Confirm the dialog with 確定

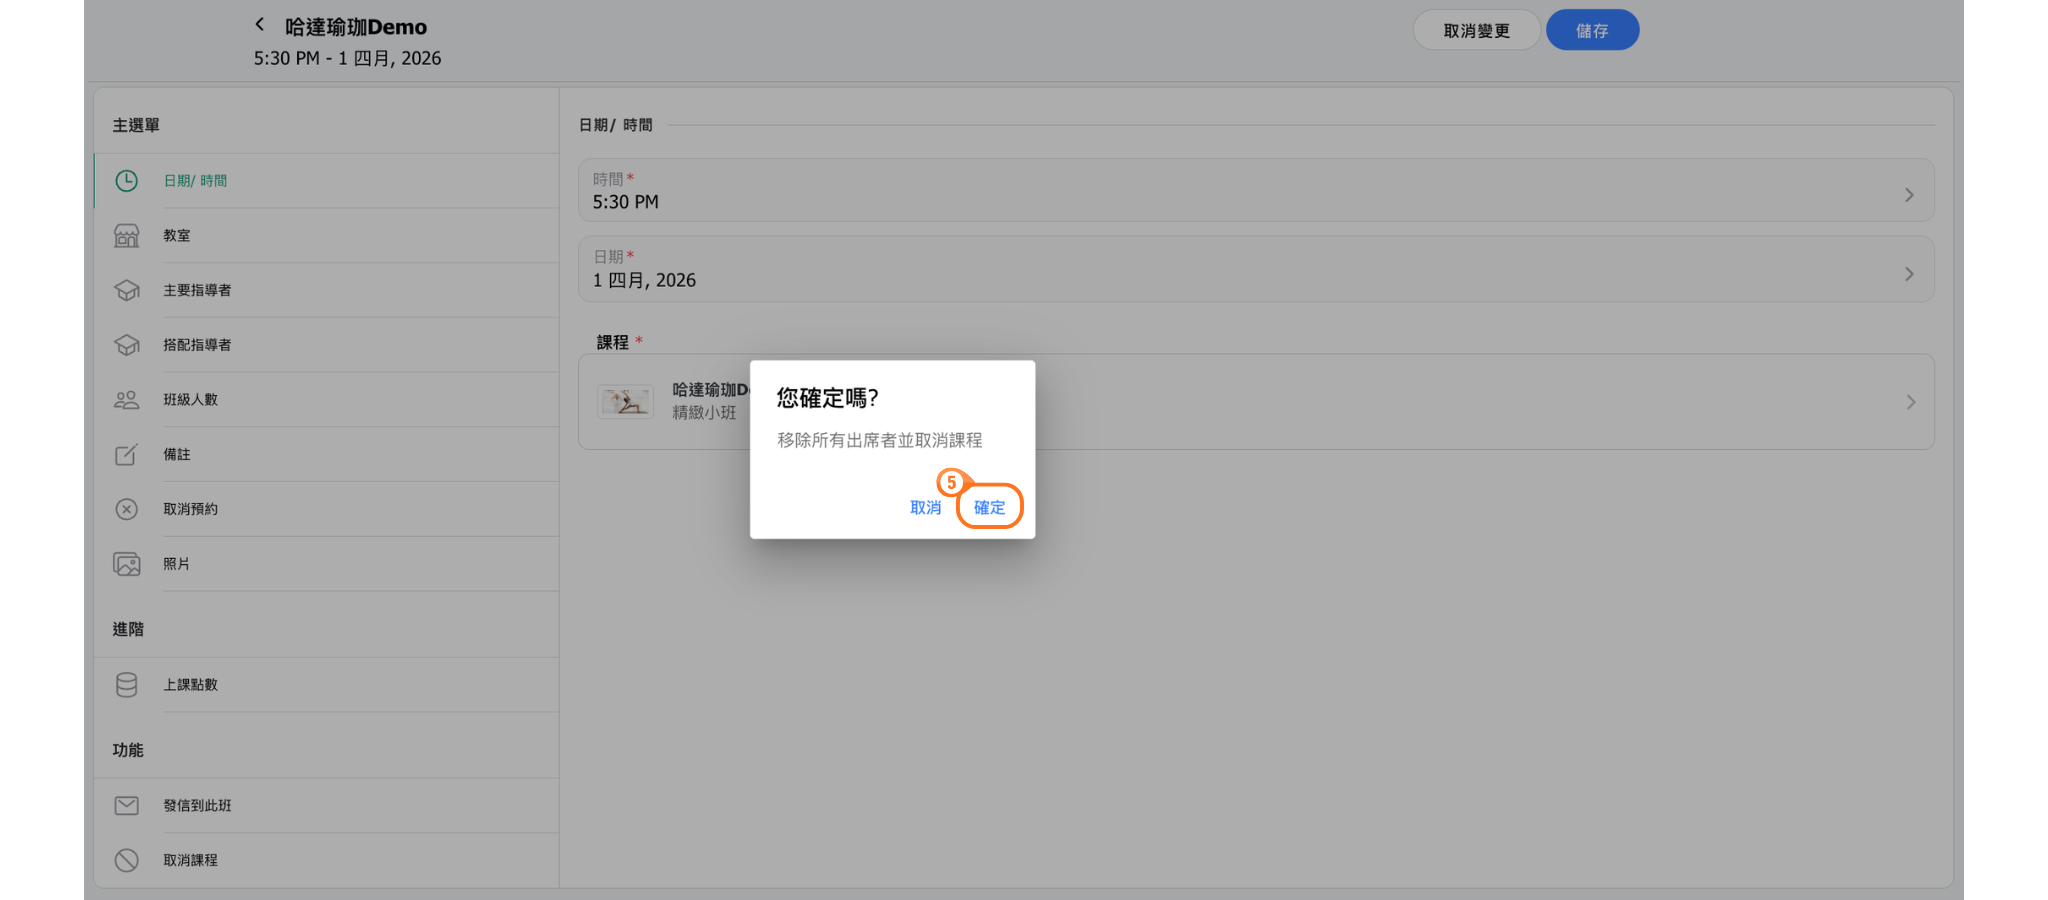tap(989, 507)
